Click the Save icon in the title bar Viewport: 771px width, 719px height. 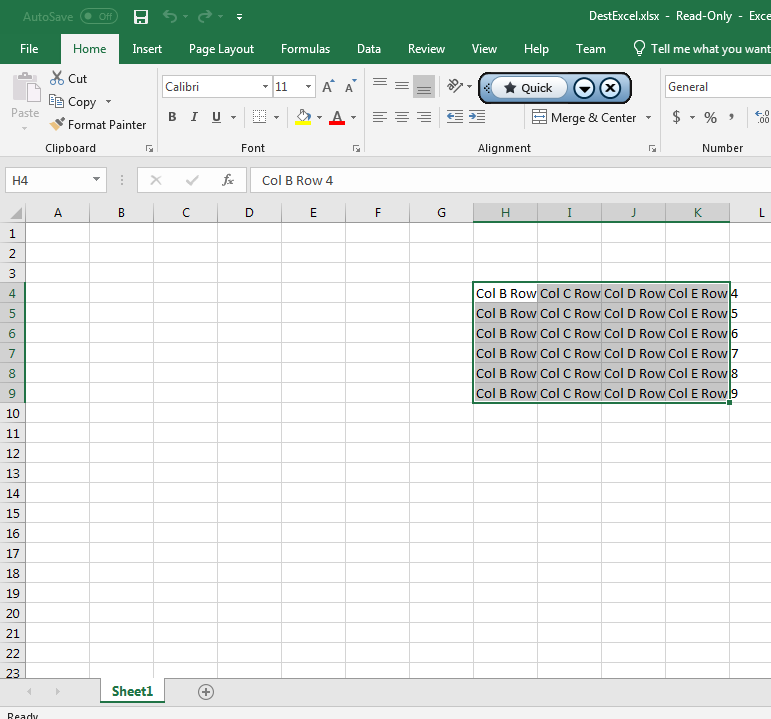click(x=141, y=17)
